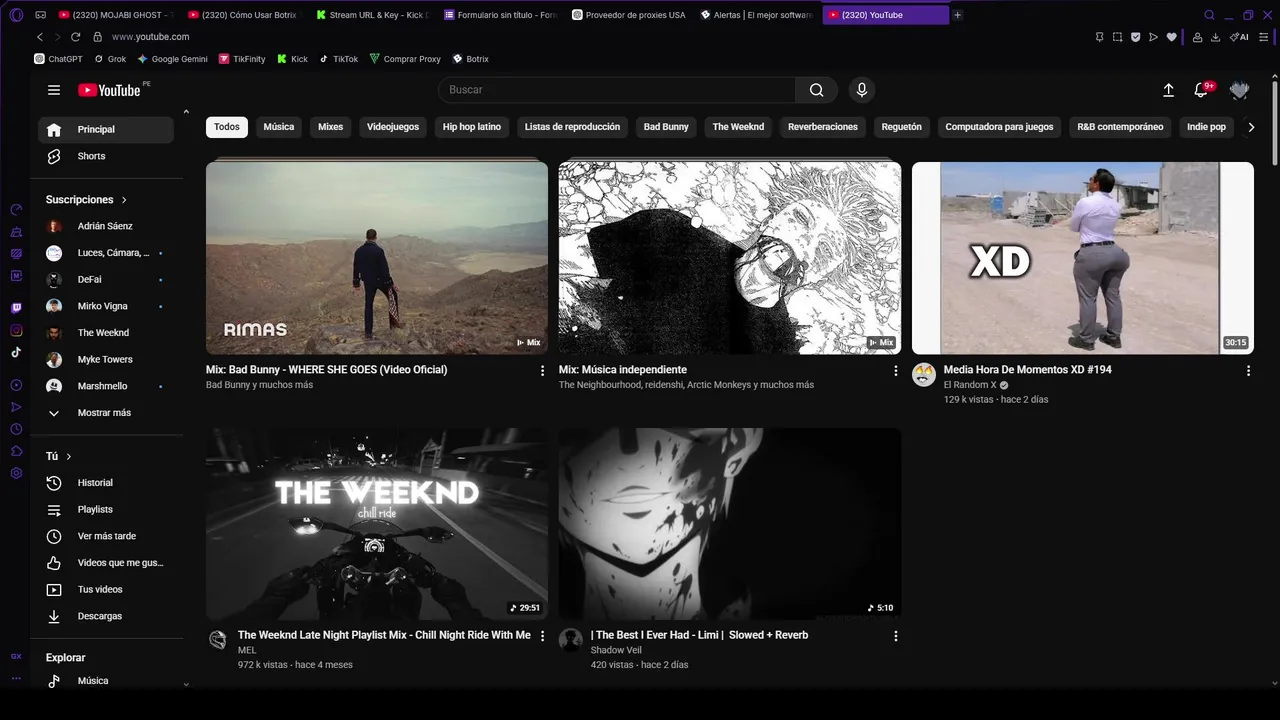Open sidebar history clock icon
This screenshot has height=720, width=1280.
click(16, 429)
